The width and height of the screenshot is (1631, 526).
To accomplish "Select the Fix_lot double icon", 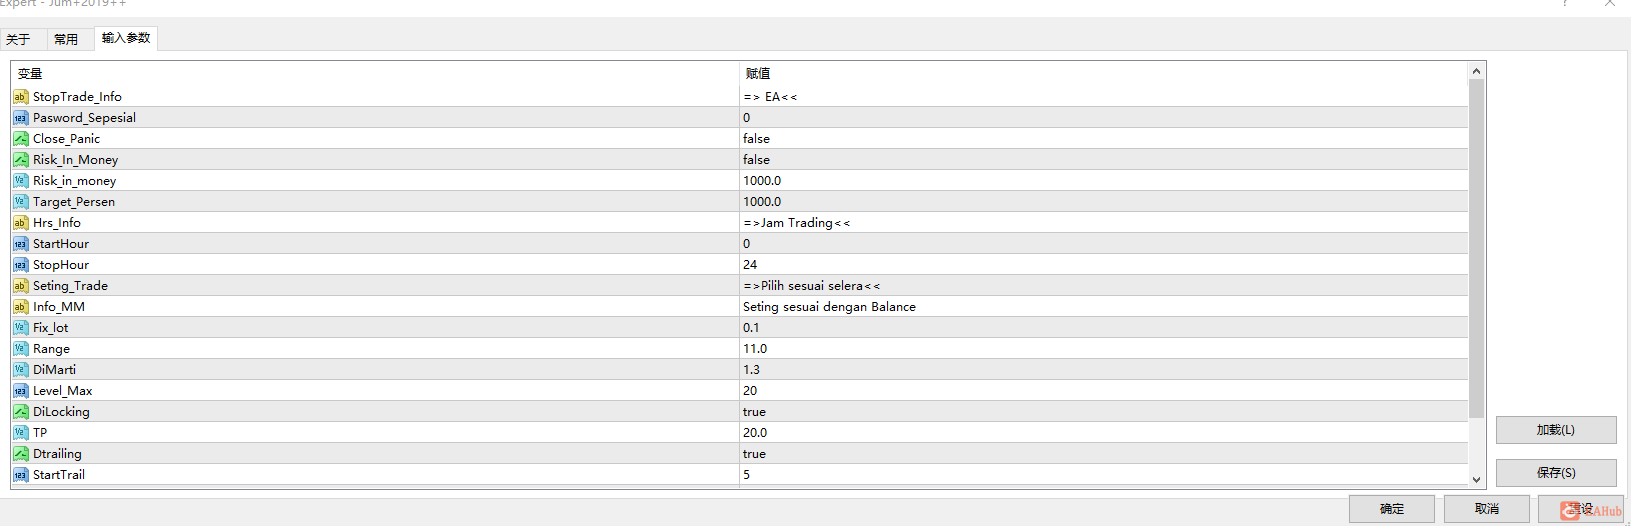I will click(21, 328).
